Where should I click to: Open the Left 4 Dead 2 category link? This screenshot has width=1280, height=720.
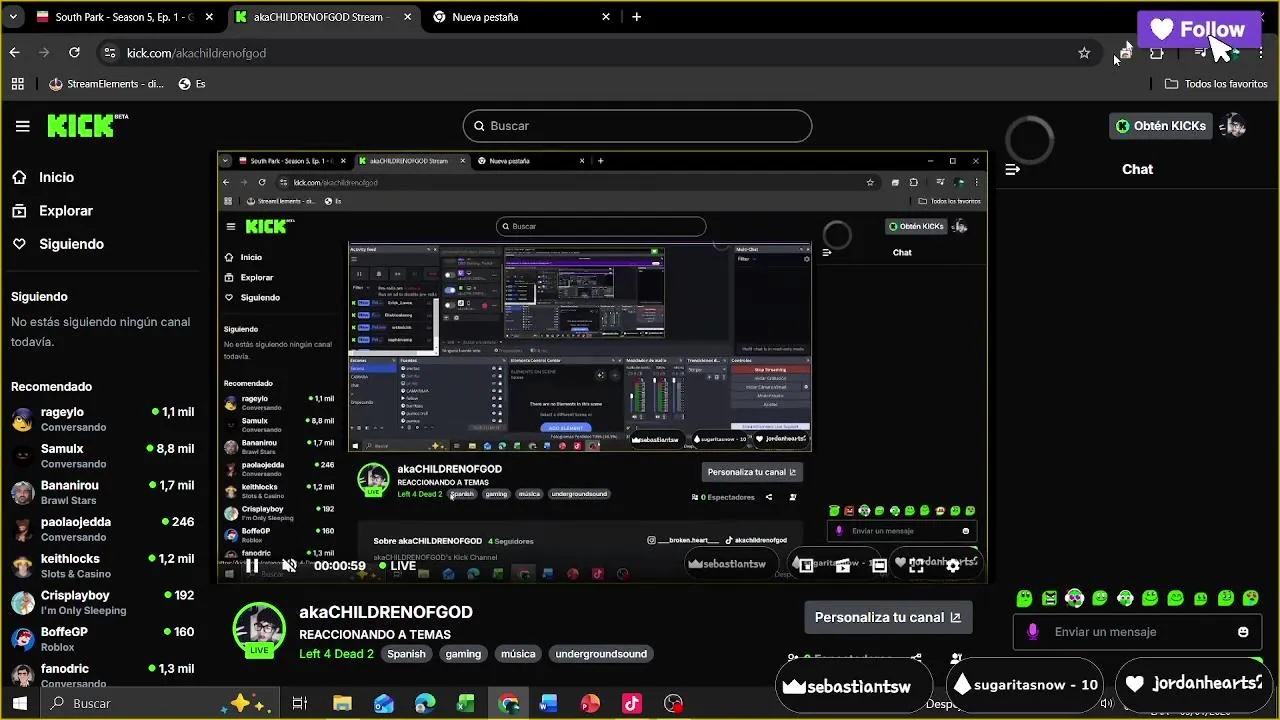(336, 654)
